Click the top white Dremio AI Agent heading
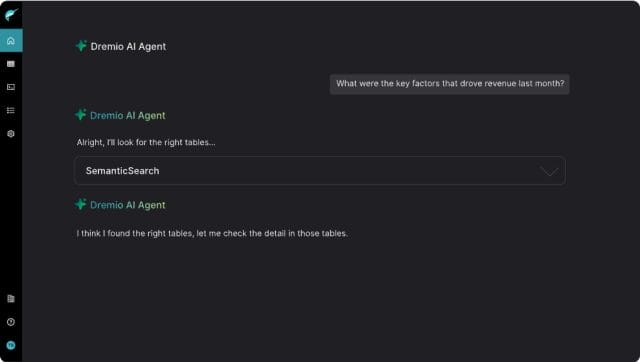Screen dimensions: 640x362 pyautogui.click(x=128, y=47)
